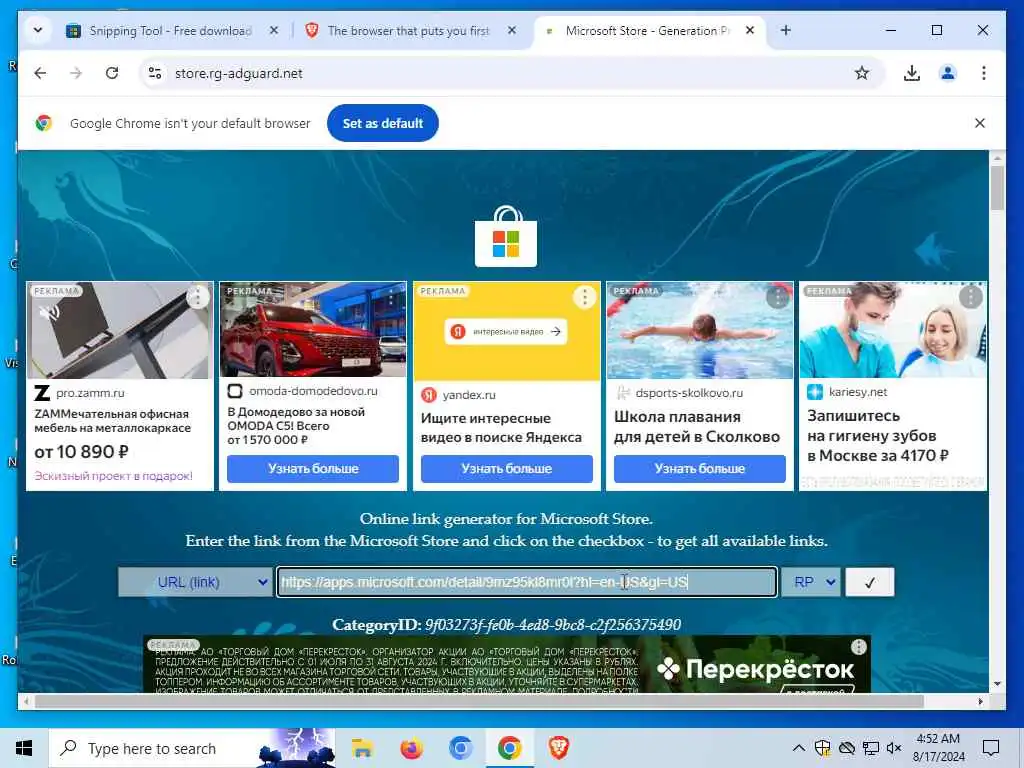Click the Microsoft Store link input field
Screen dimensions: 1024x768
526,582
